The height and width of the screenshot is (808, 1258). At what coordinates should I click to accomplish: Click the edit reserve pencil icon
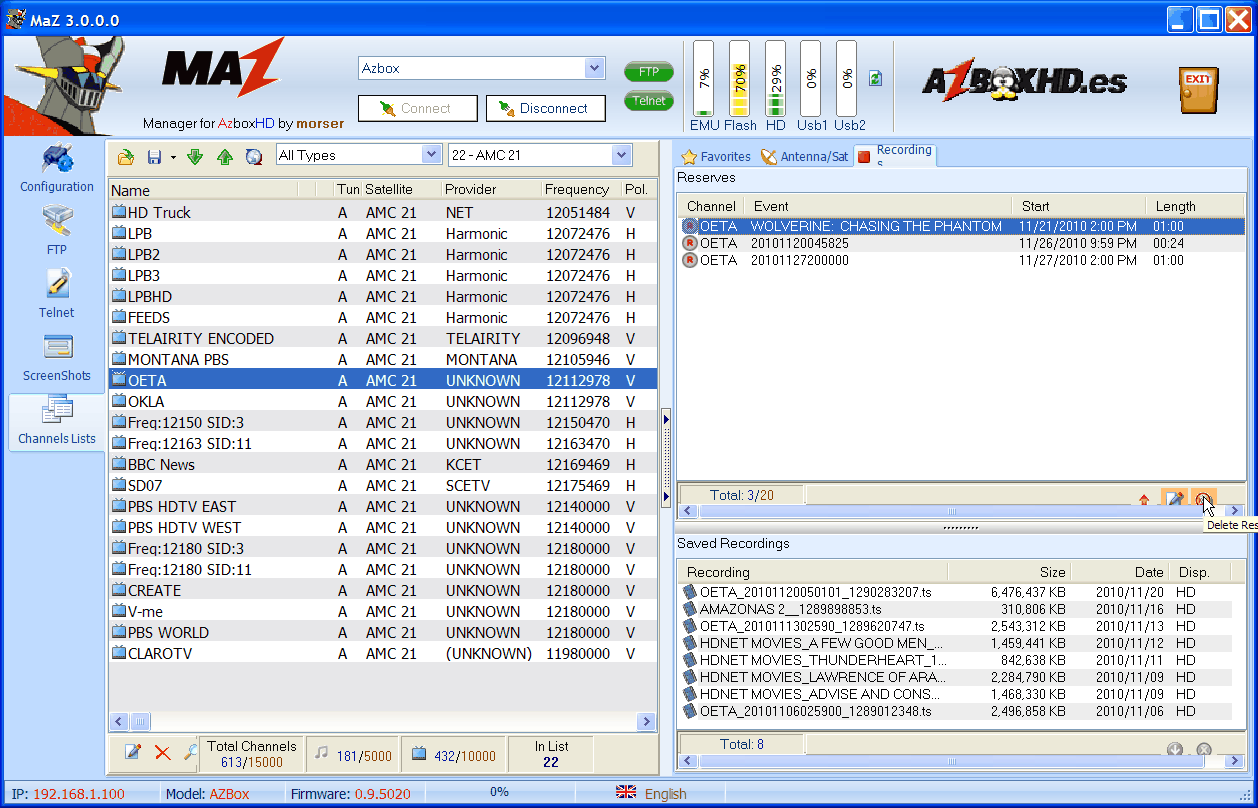pyautogui.click(x=1174, y=497)
